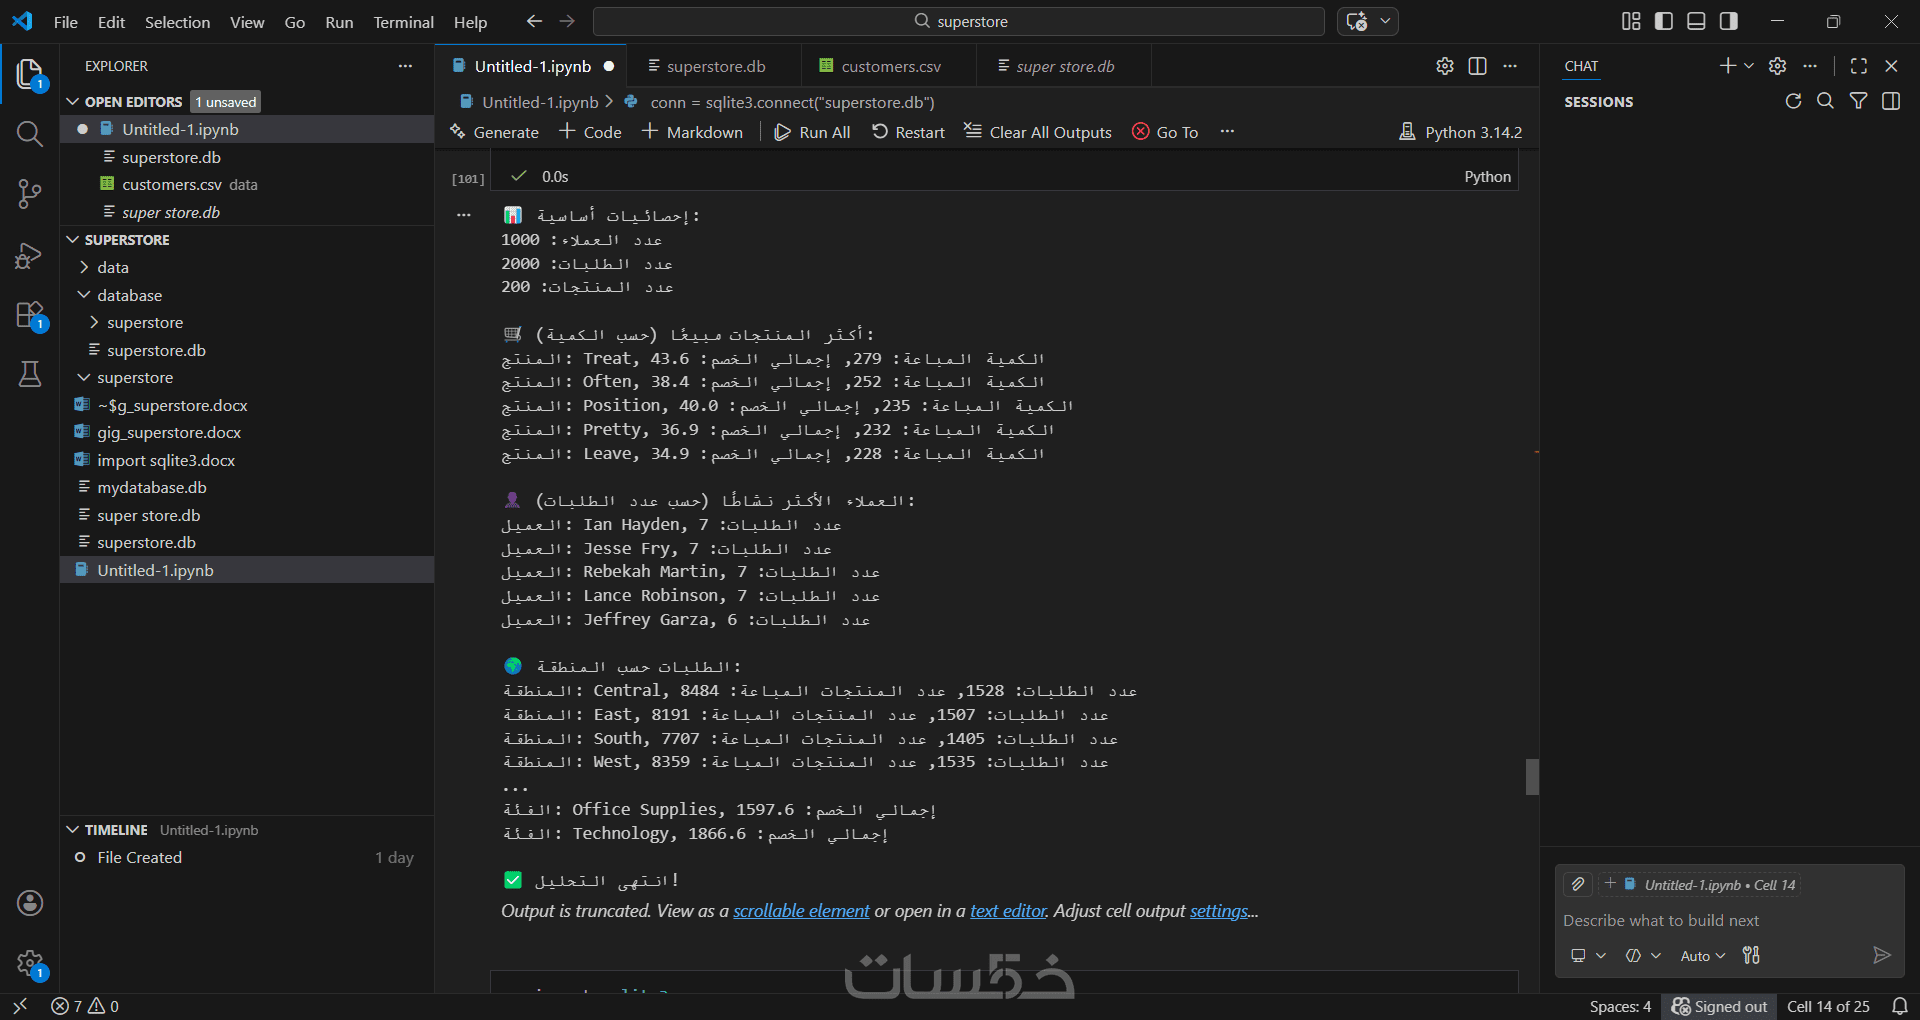Toggle chat sessions side bar layout

point(1891,101)
